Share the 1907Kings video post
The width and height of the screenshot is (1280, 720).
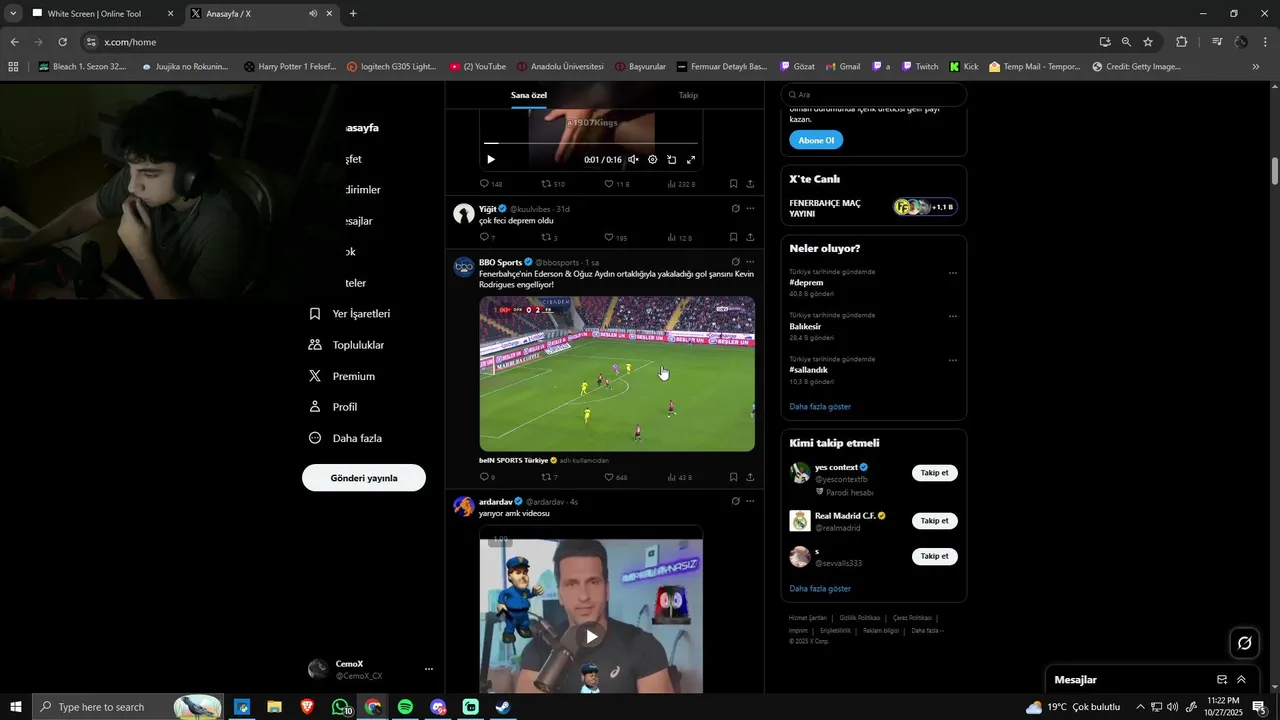tap(750, 184)
